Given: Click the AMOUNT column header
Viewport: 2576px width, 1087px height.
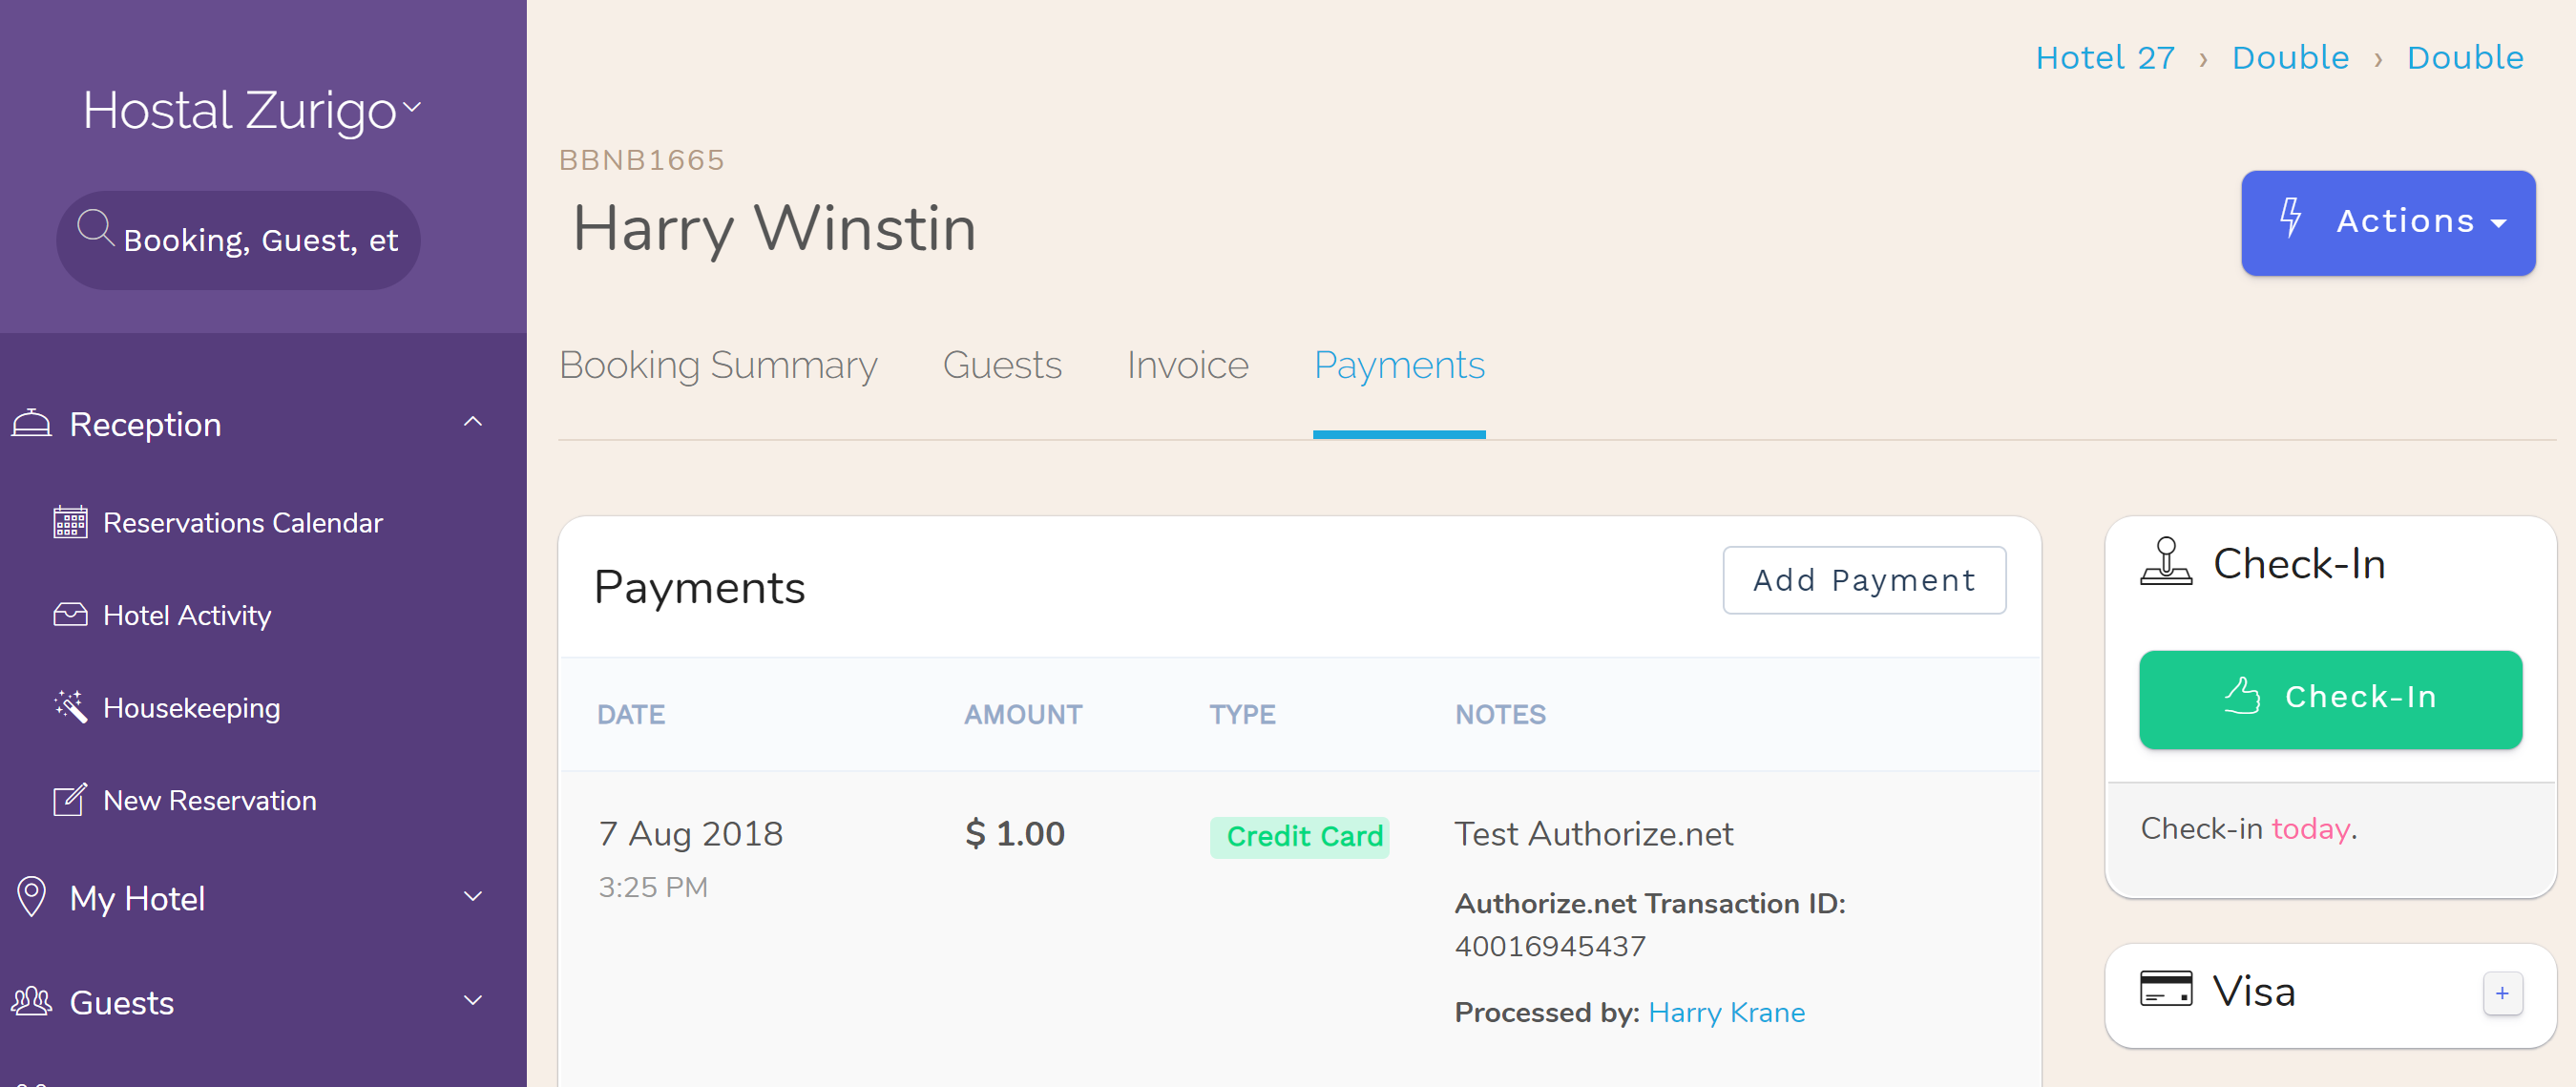Looking at the screenshot, I should 1023,714.
